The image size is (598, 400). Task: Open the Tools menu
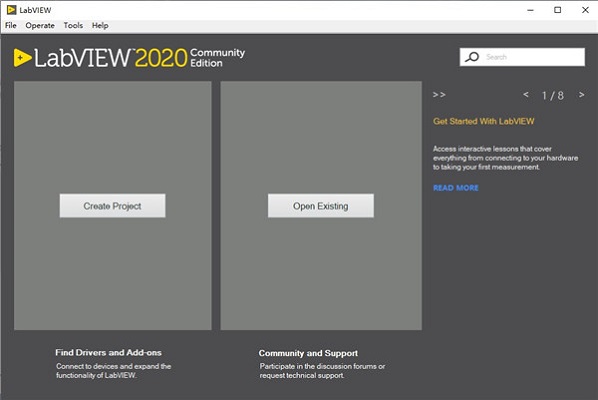coord(73,26)
